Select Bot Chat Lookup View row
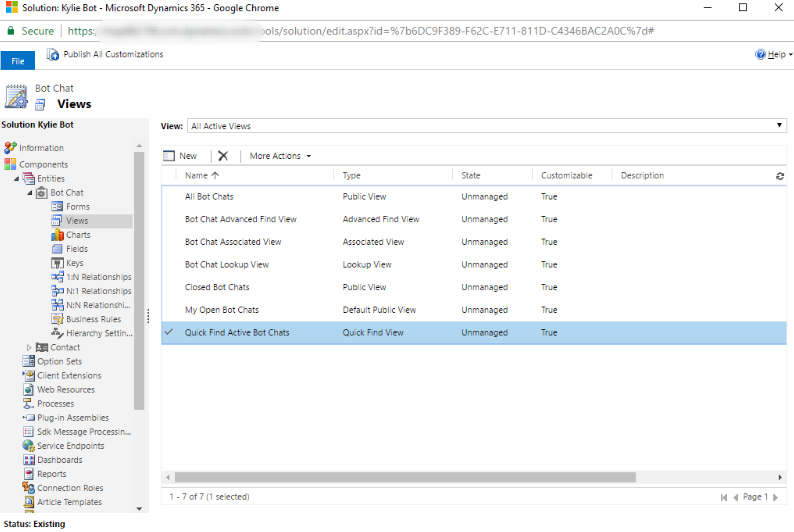794x532 pixels. [x=473, y=264]
